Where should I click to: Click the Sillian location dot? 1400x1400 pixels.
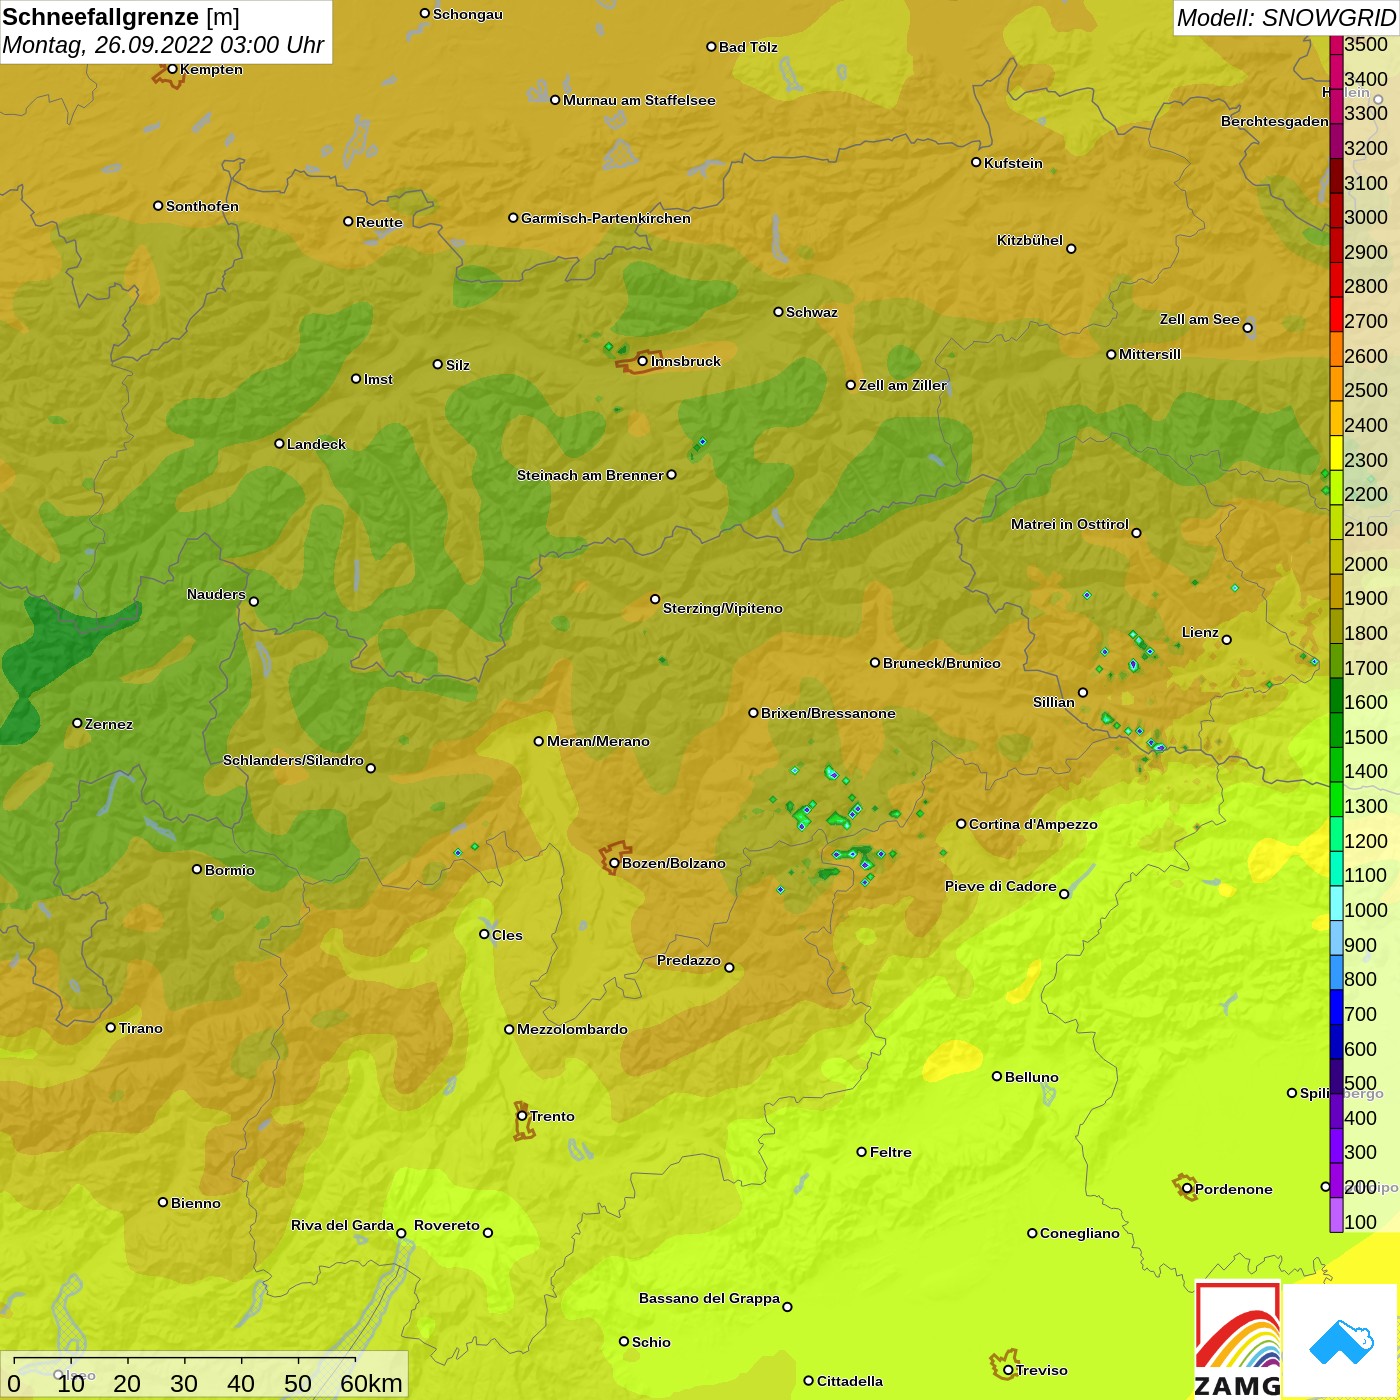point(1083,692)
